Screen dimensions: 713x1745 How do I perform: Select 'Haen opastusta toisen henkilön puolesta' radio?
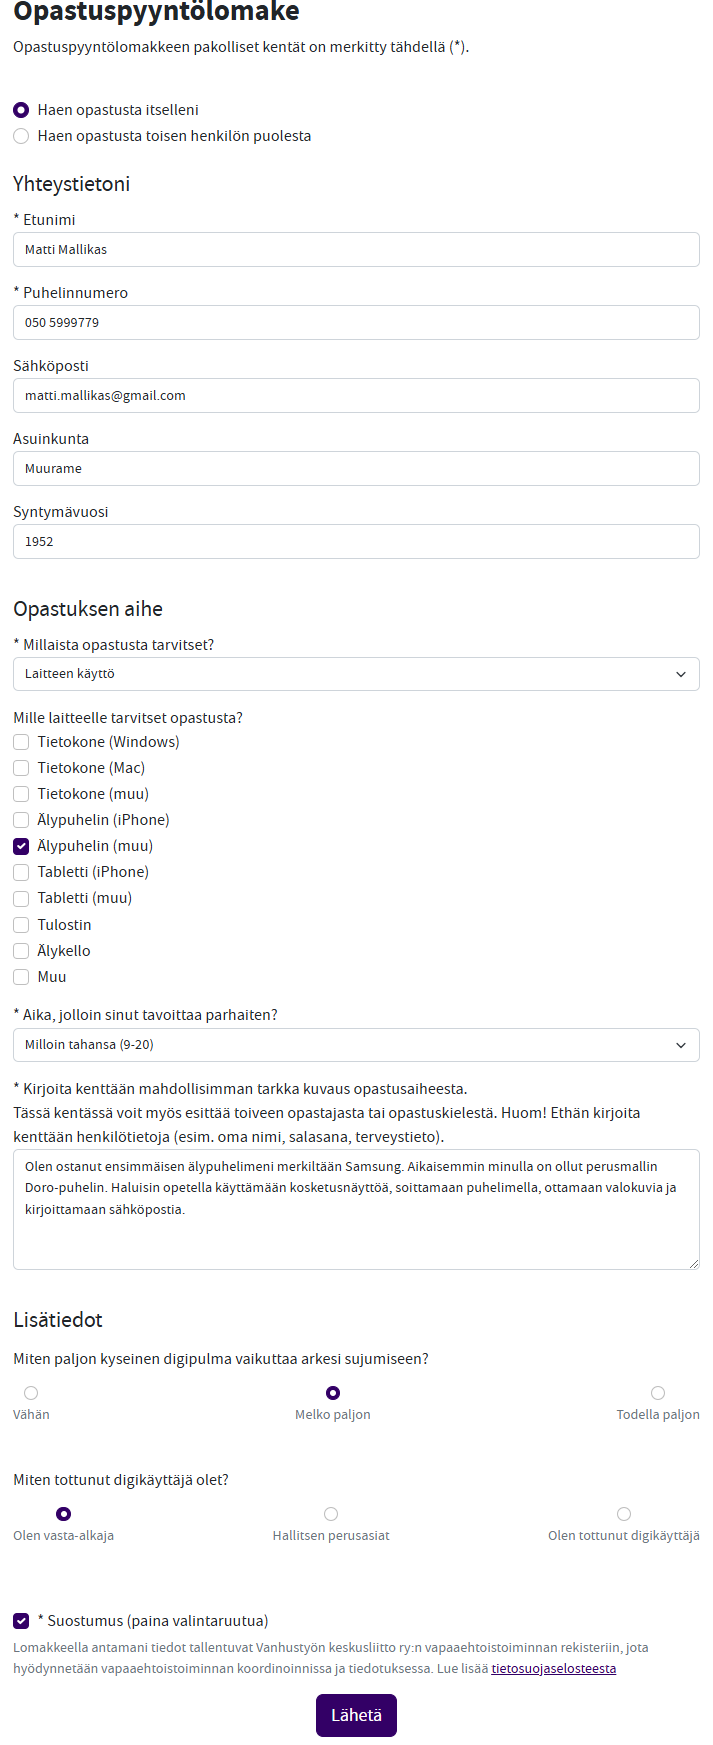coord(21,136)
